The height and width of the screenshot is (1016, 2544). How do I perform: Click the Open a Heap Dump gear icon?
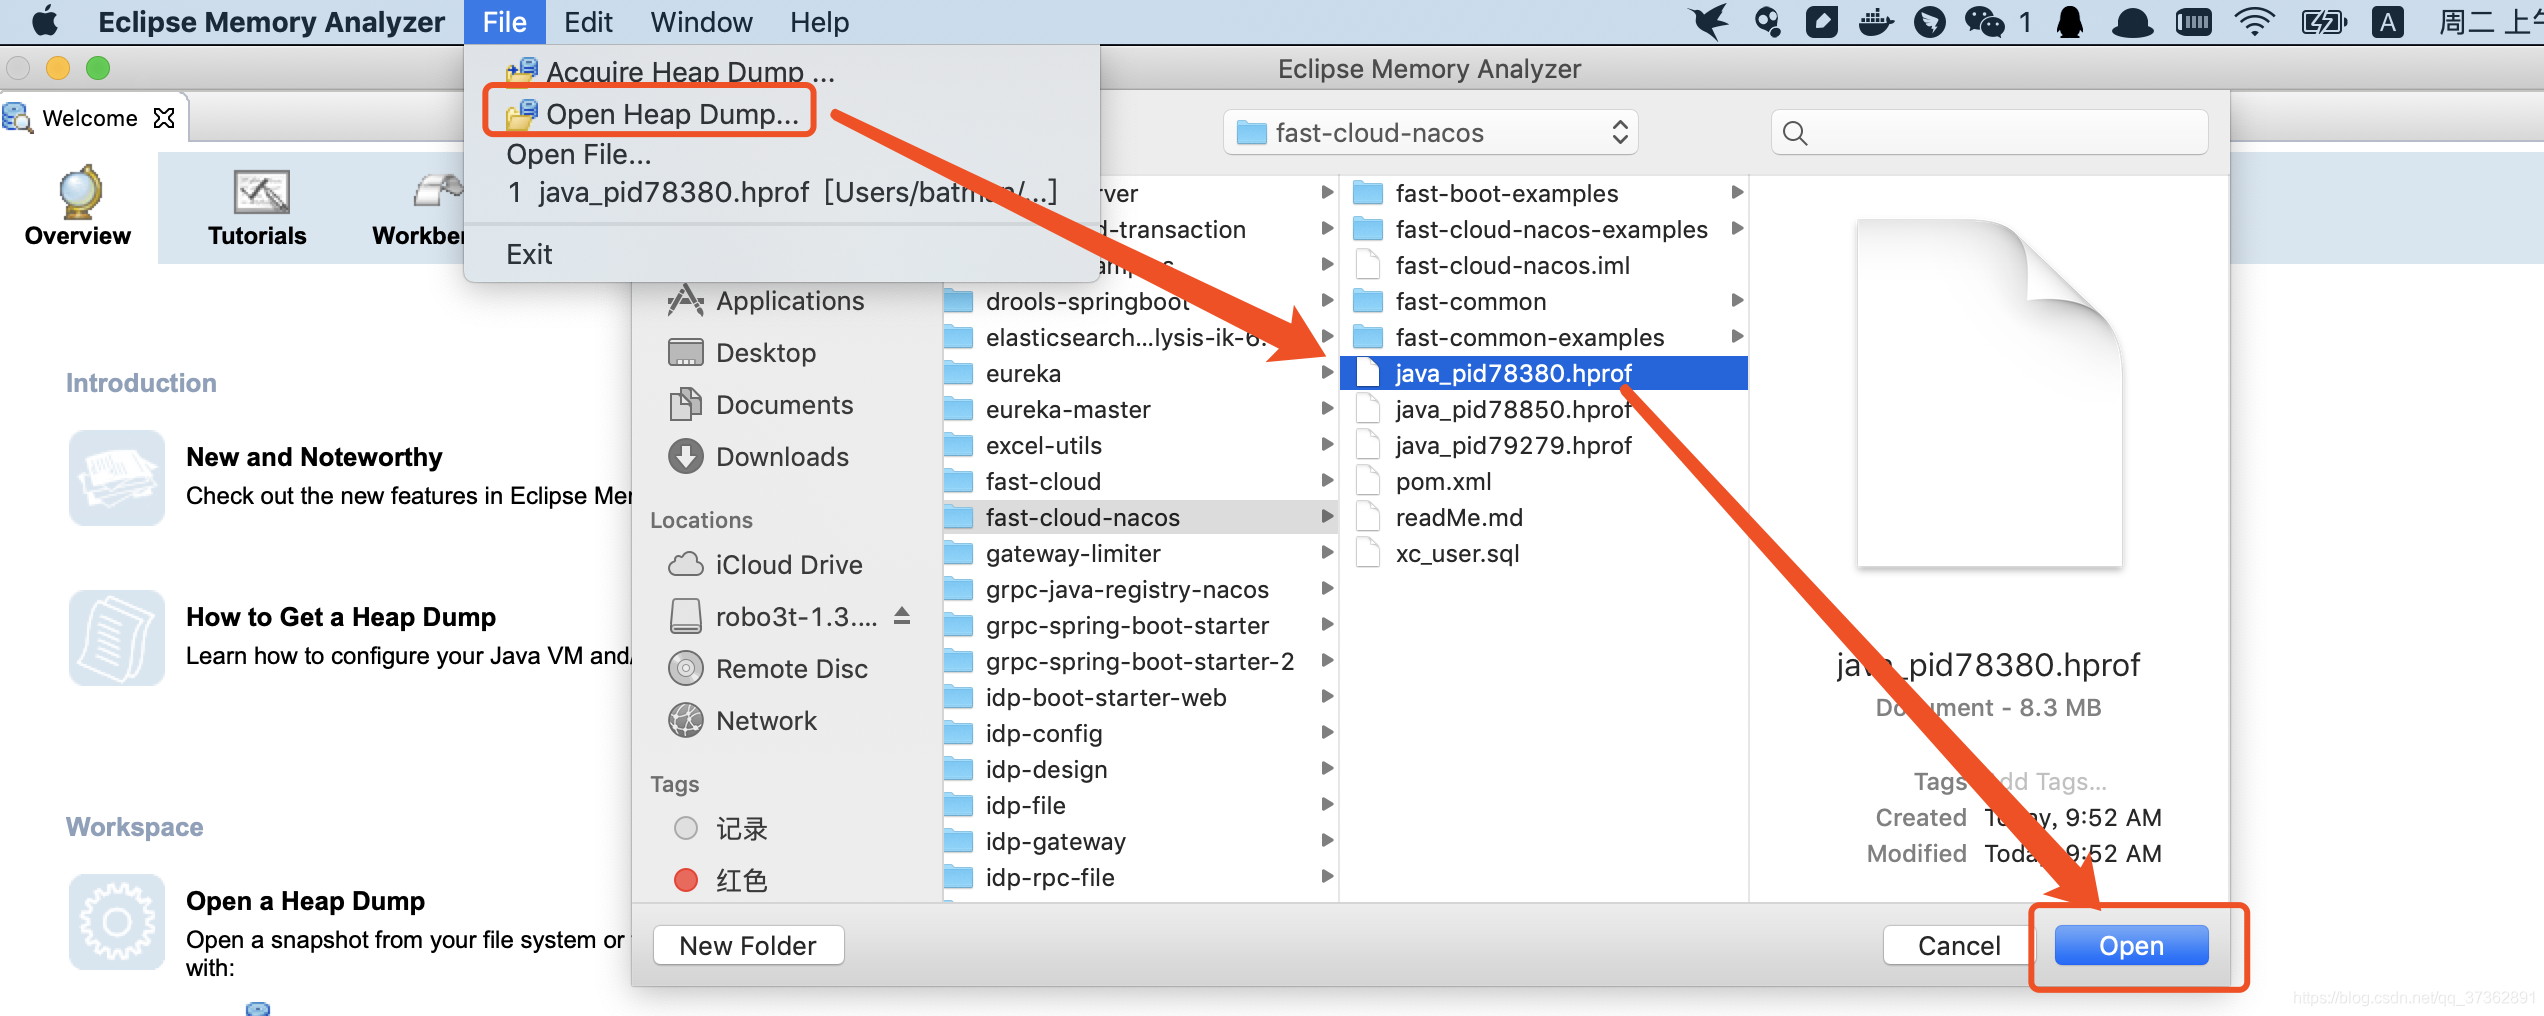coord(117,922)
